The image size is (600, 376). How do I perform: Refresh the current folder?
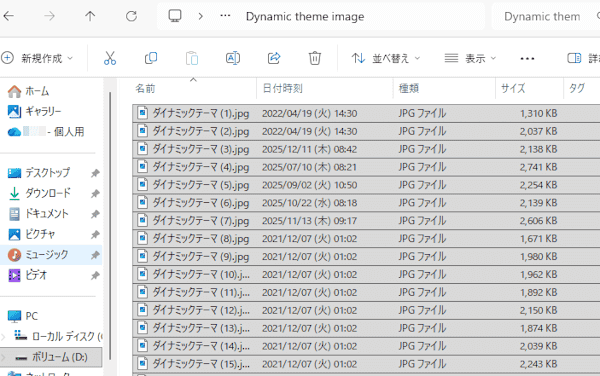pos(131,16)
